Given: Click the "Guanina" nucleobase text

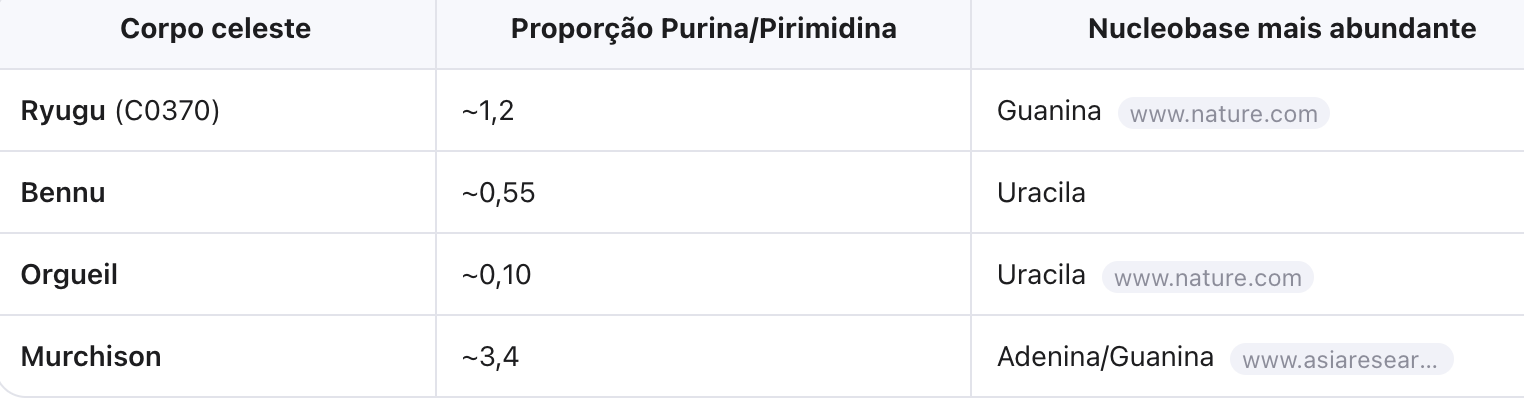Looking at the screenshot, I should (1049, 111).
